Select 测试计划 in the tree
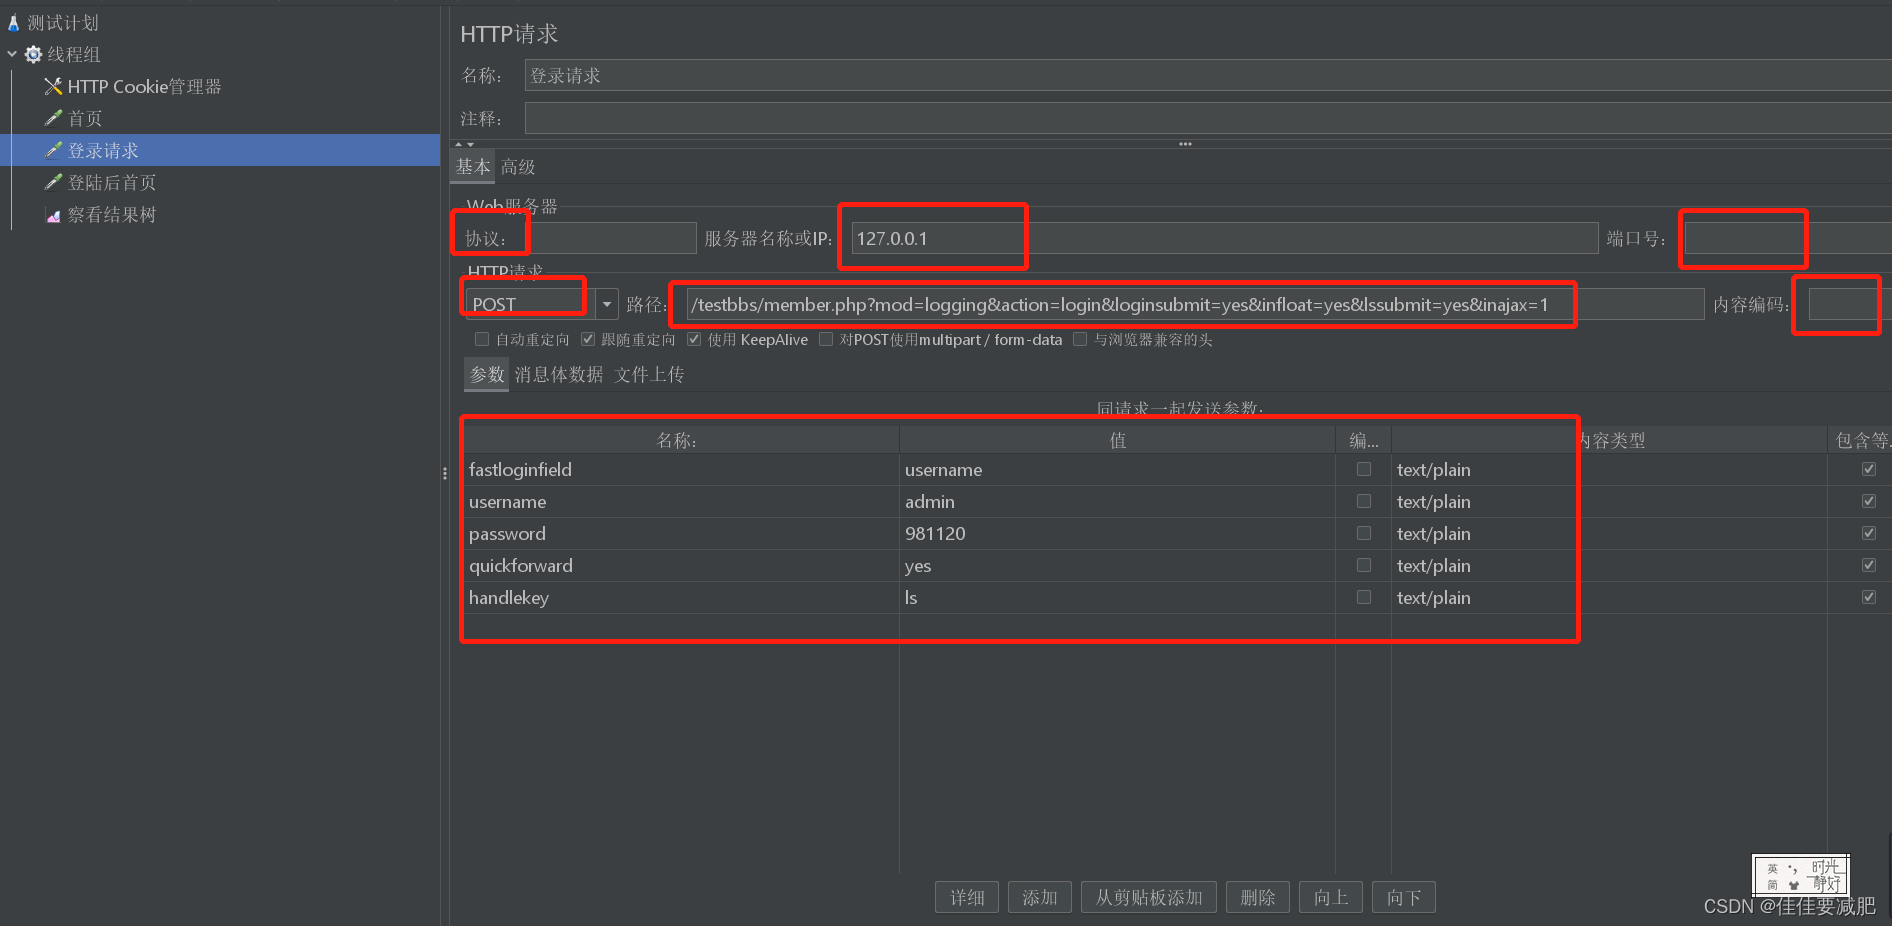Image resolution: width=1892 pixels, height=926 pixels. [62, 22]
